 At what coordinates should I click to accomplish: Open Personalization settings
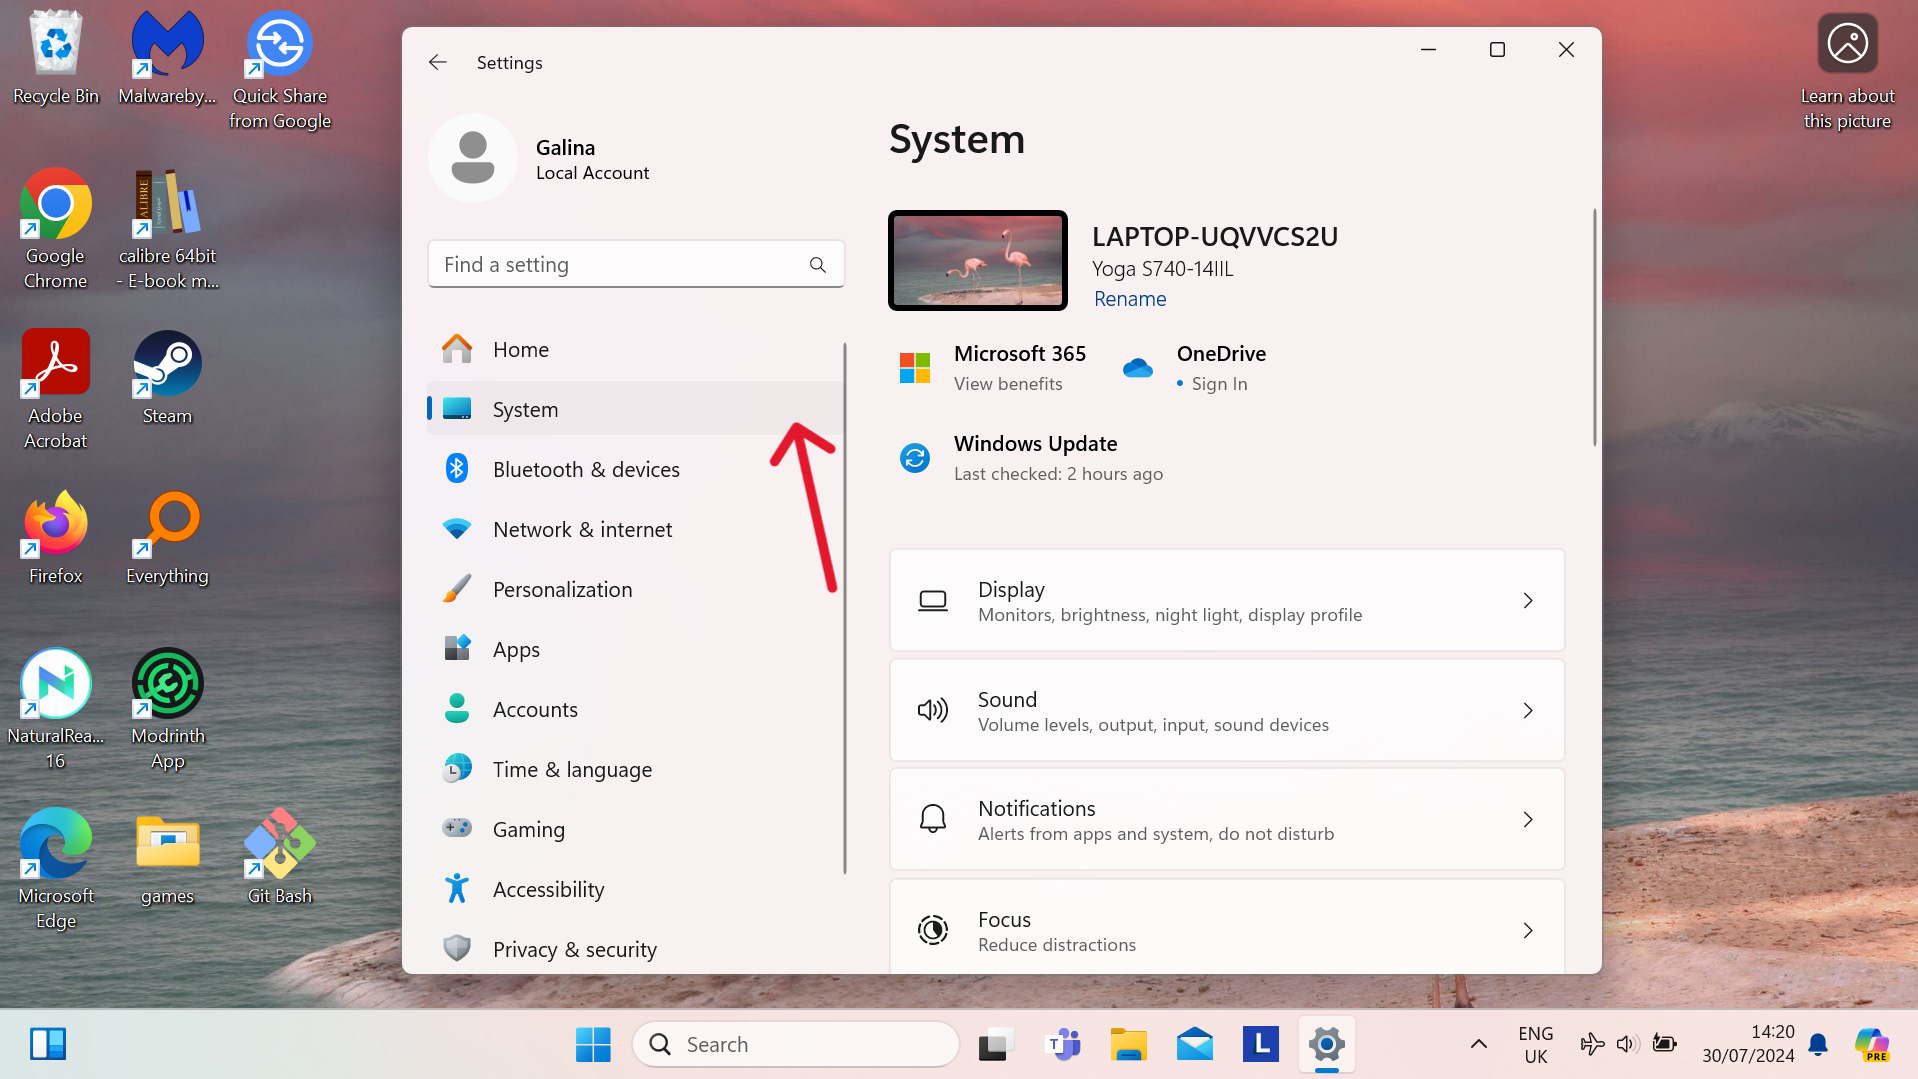click(x=635, y=589)
